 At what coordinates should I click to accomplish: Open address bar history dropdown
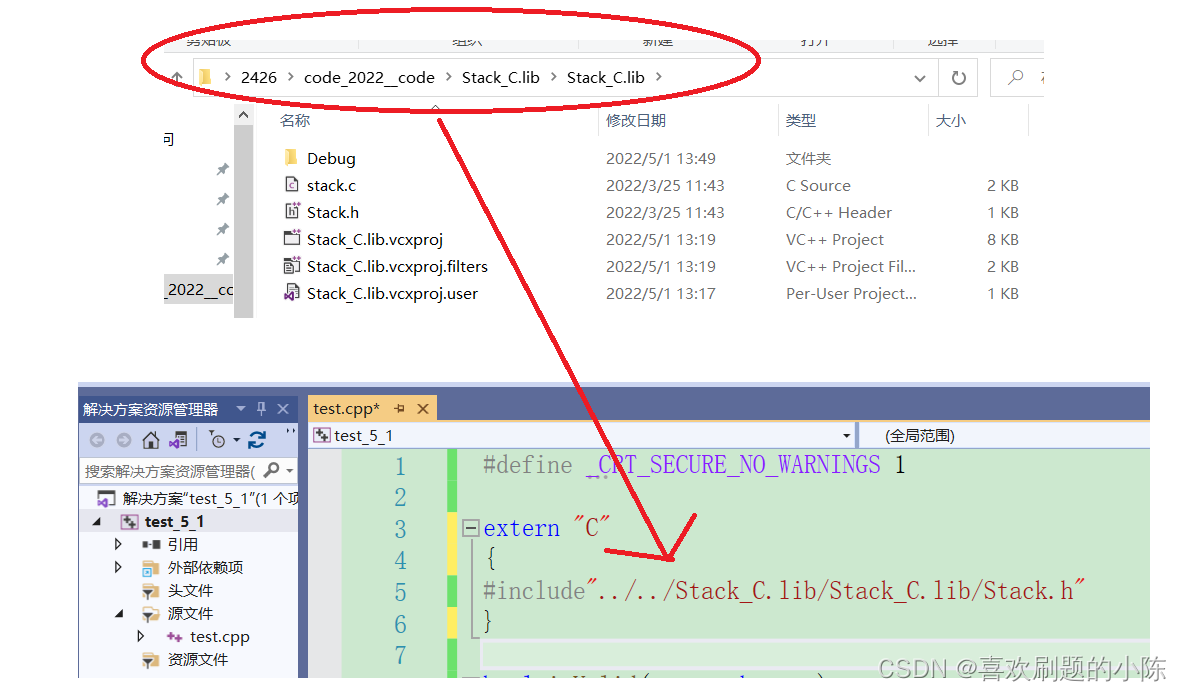[x=920, y=78]
